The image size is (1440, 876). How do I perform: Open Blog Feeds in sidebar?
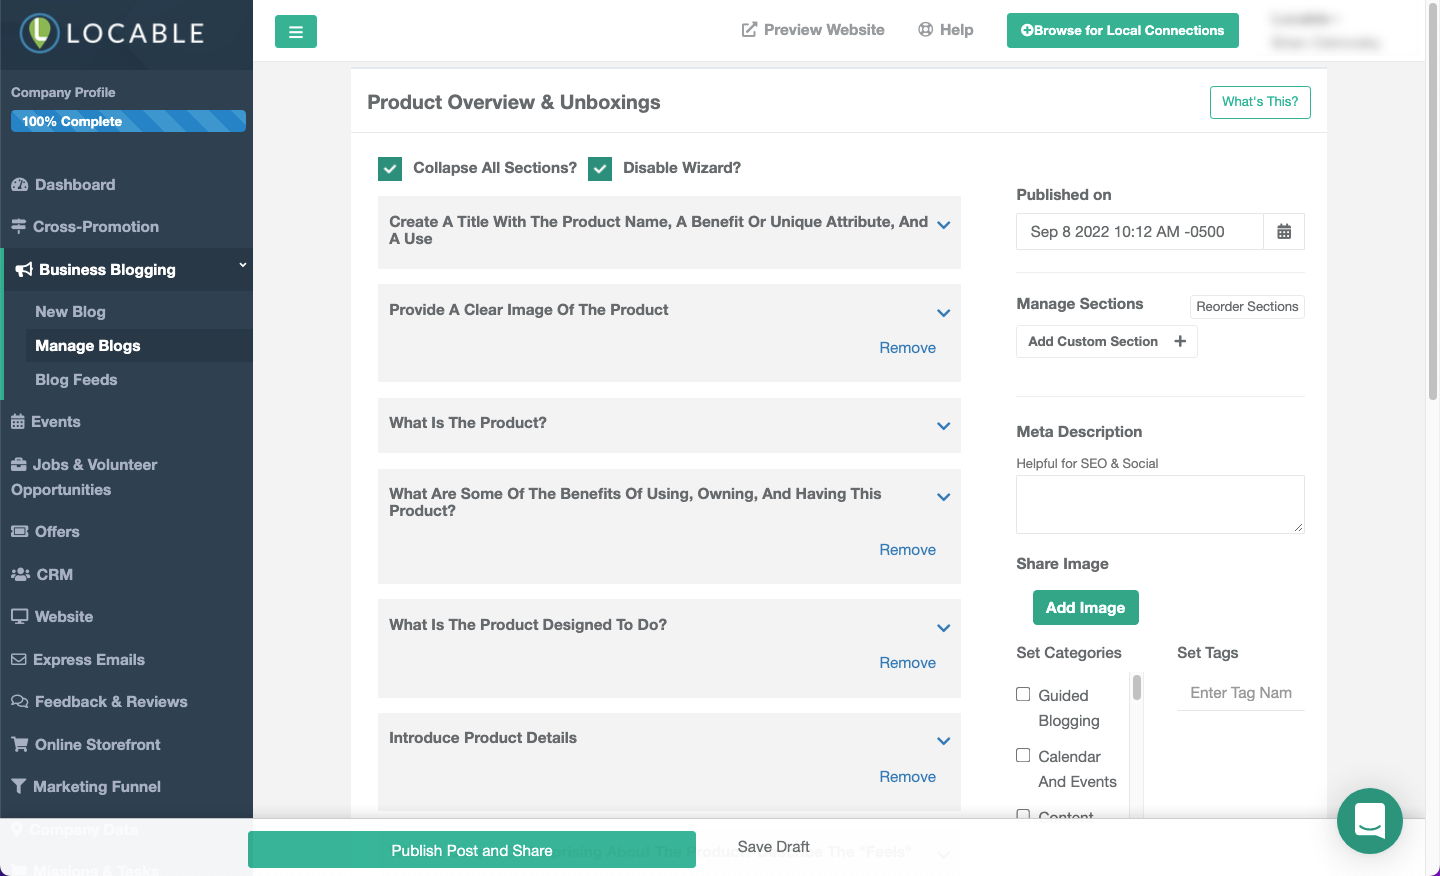[x=76, y=380]
